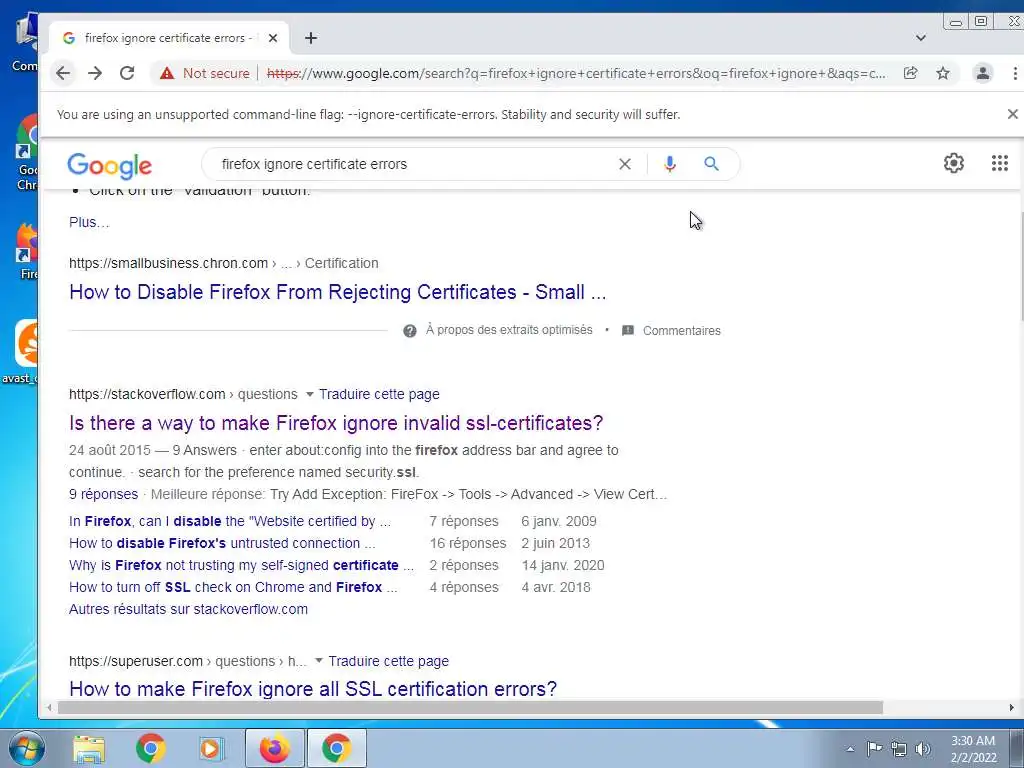Open the 9 réponses link
The height and width of the screenshot is (768, 1024).
point(103,494)
